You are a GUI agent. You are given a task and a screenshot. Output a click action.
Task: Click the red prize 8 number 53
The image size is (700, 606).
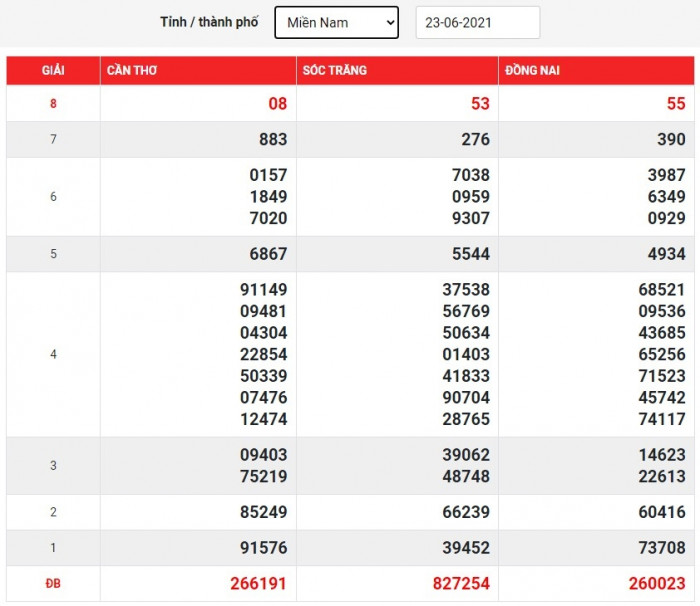480,104
